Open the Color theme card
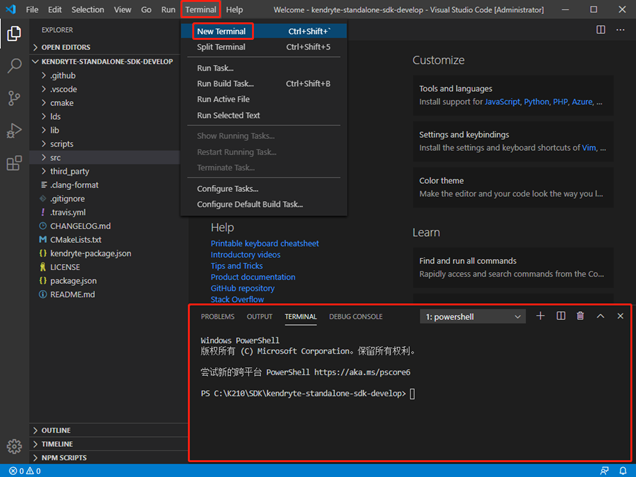636x477 pixels. [x=513, y=187]
